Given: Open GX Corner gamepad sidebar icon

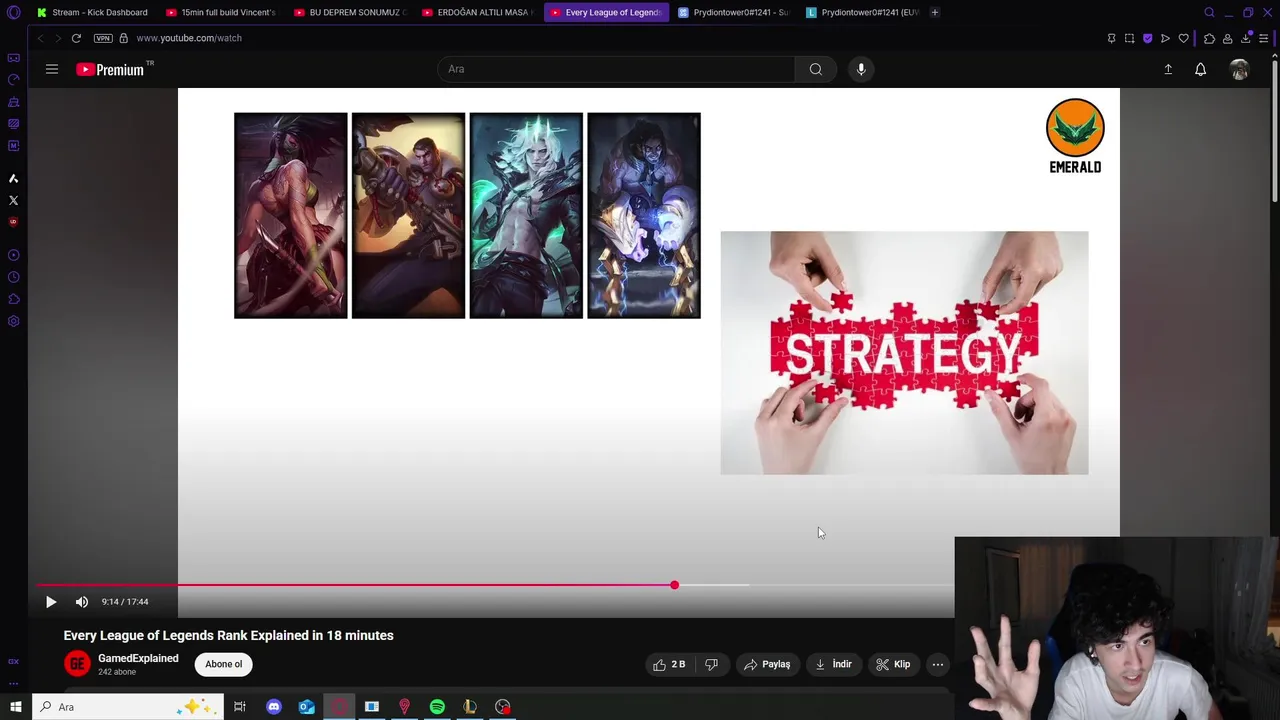Looking at the screenshot, I should 13,58.
